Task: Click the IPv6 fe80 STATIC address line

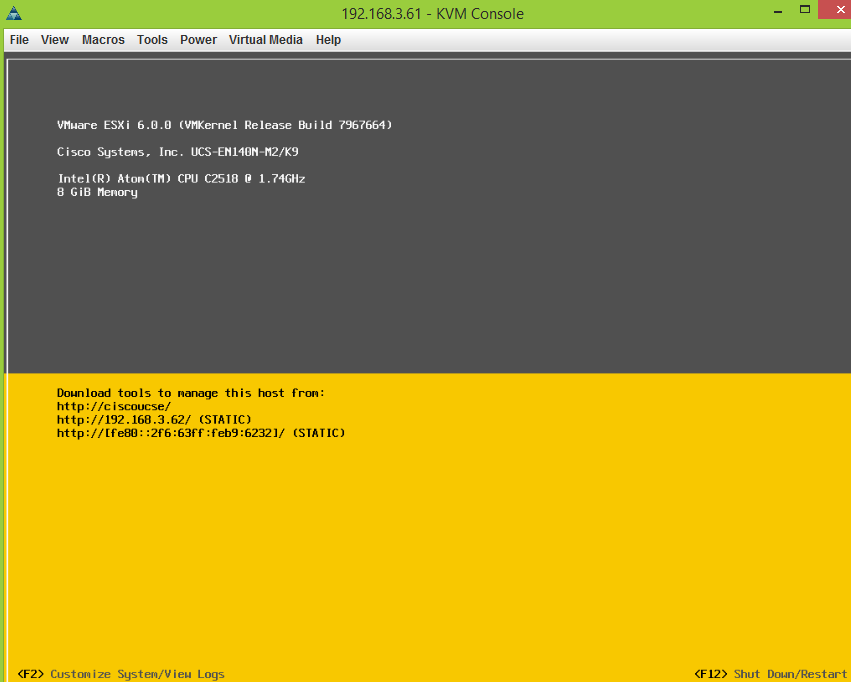Action: 201,433
